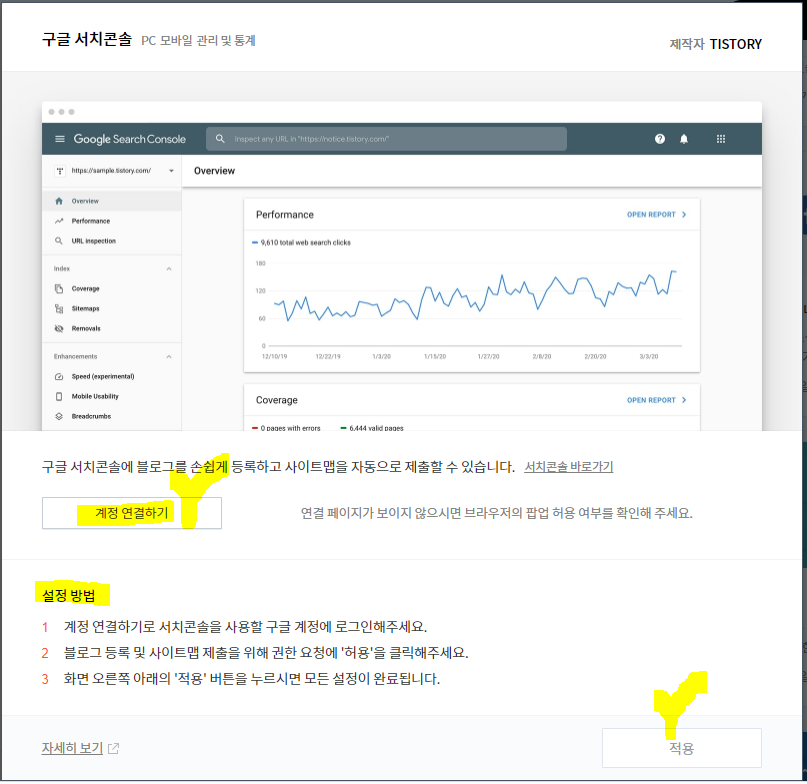This screenshot has width=807, height=784.
Task: Click the popup permission notice 연결 페이지가 보이지 않으시면
Action: coord(497,513)
